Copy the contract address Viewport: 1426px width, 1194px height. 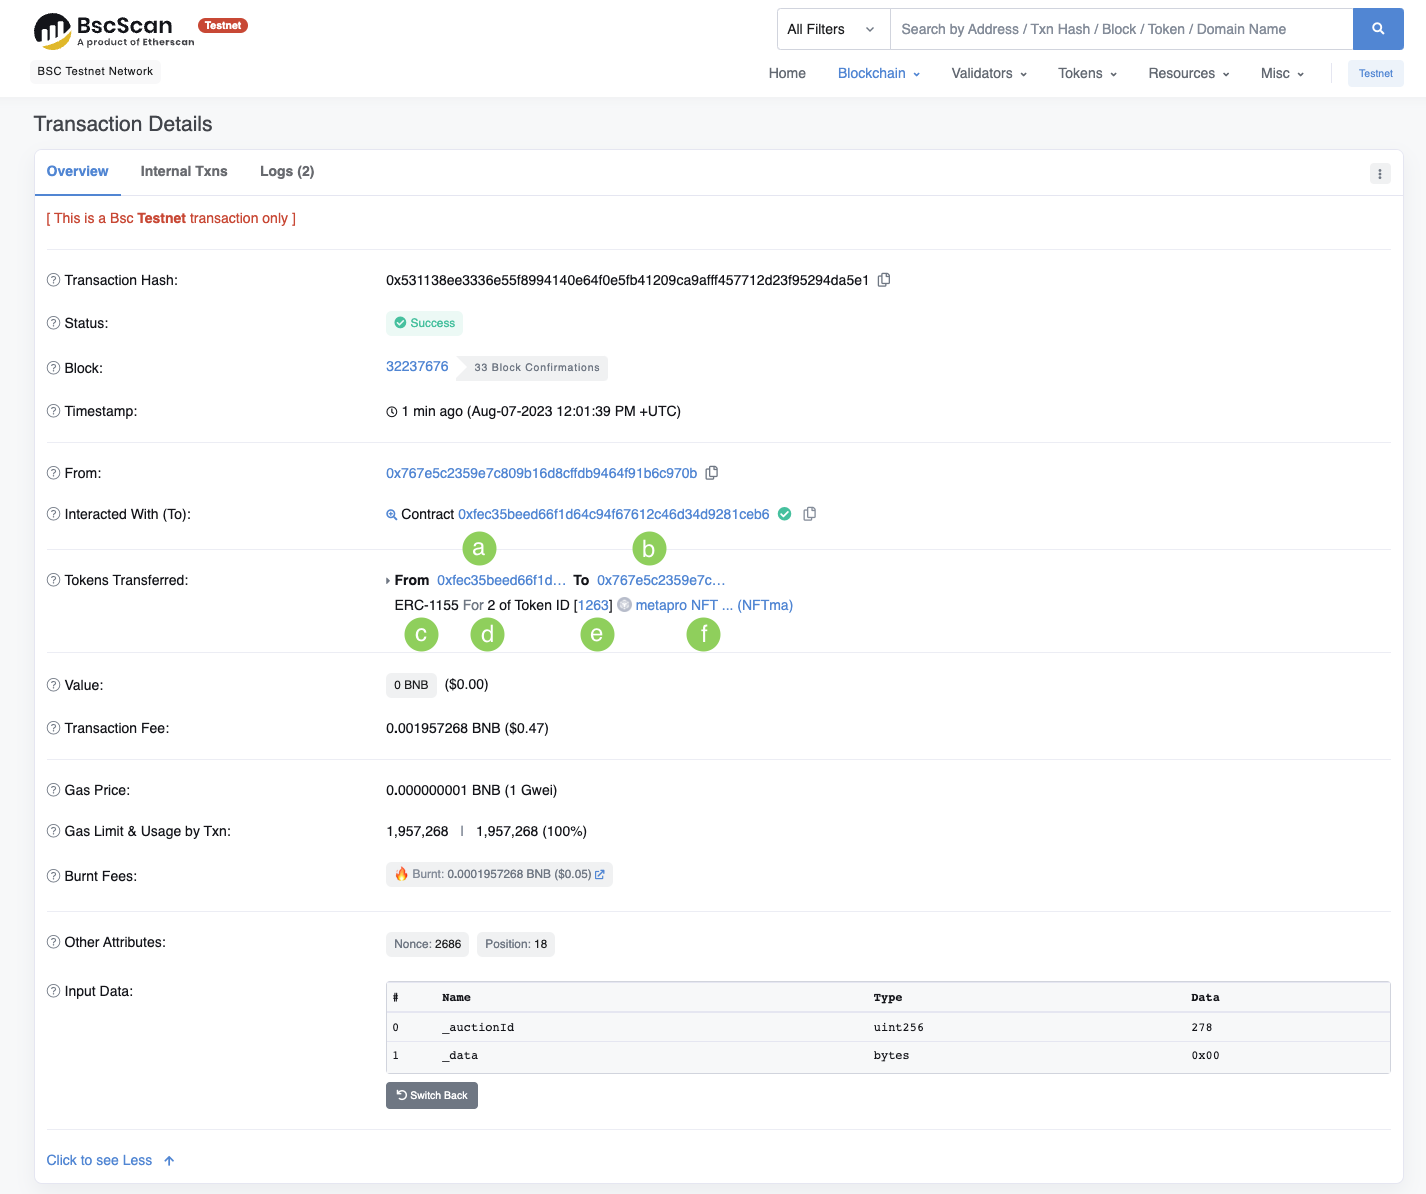(810, 514)
